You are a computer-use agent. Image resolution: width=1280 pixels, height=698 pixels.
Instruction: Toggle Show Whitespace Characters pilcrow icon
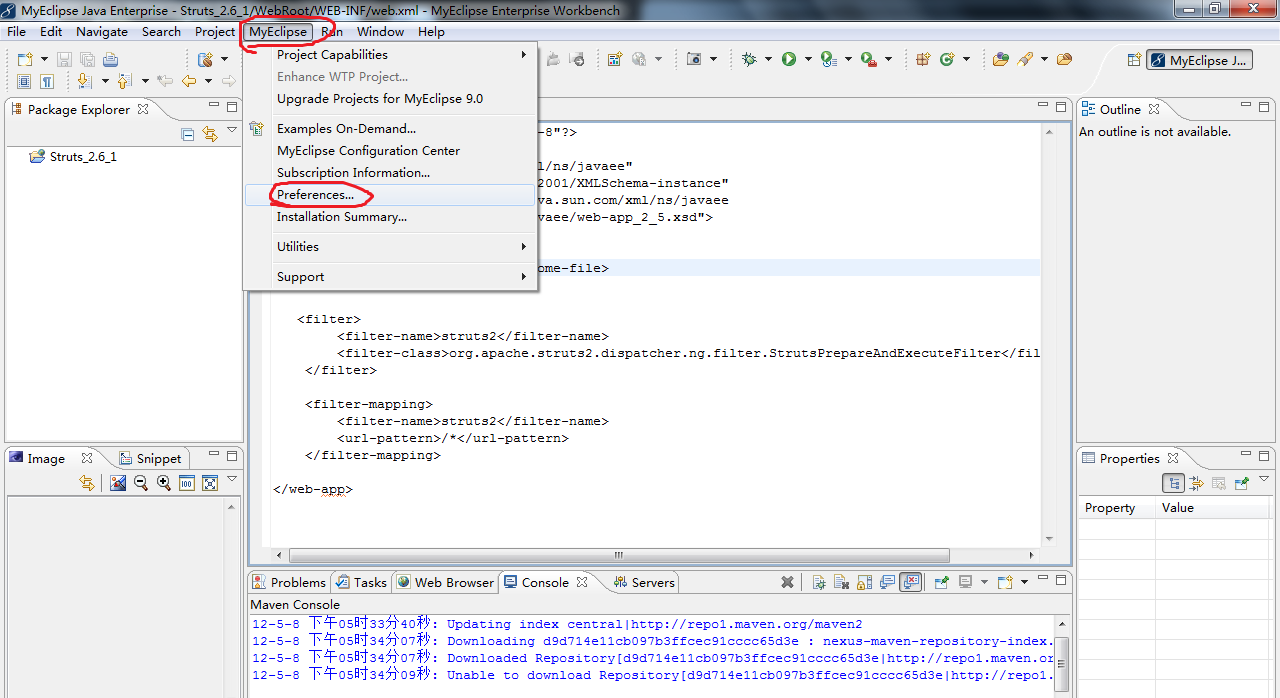47,81
